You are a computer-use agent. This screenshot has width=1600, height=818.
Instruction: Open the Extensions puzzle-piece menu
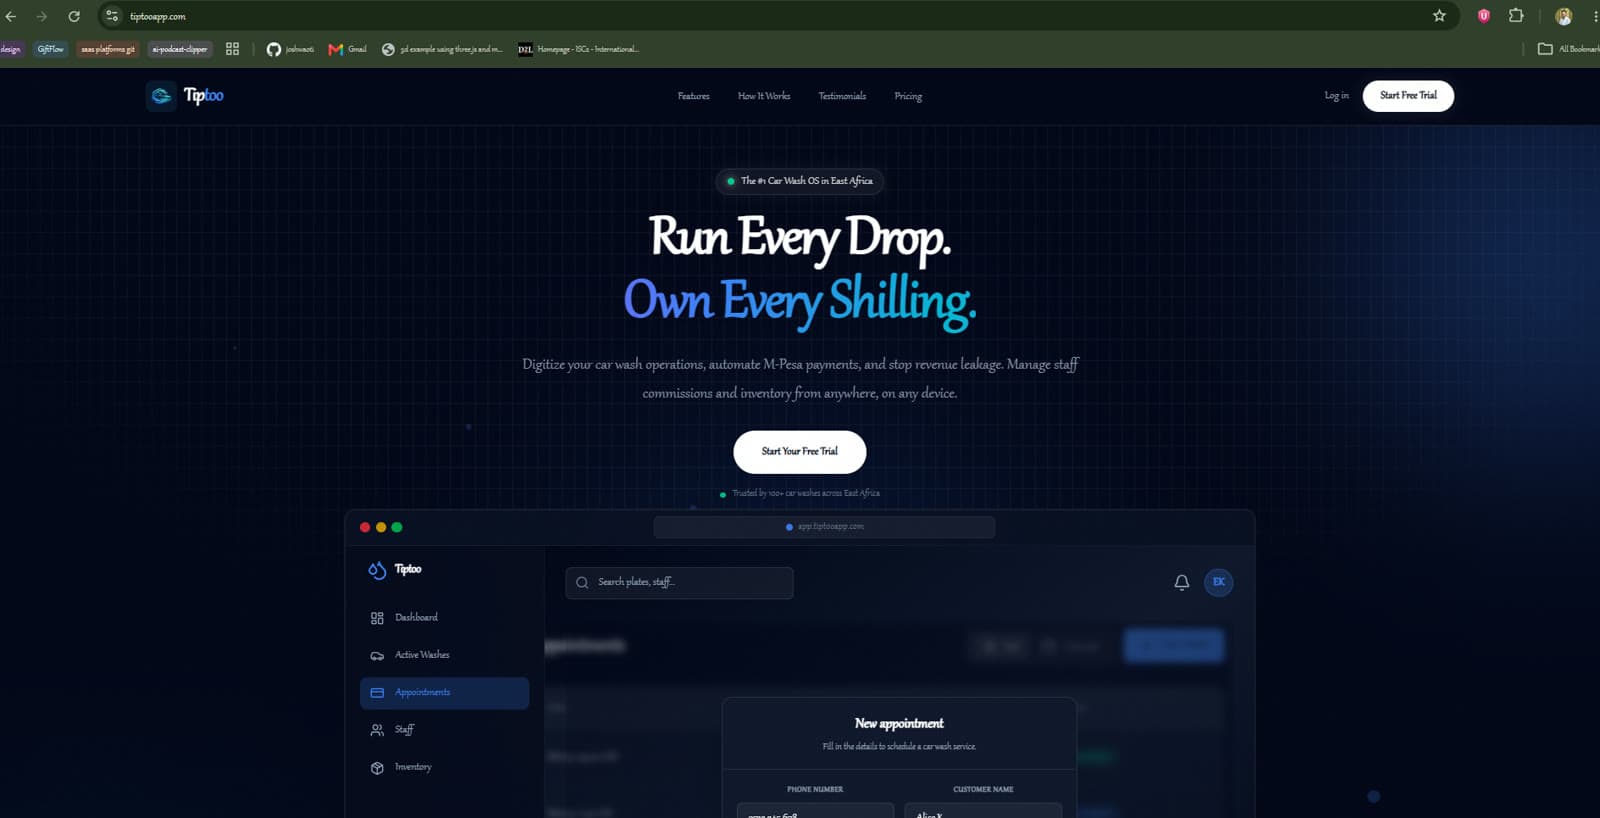tap(1516, 16)
